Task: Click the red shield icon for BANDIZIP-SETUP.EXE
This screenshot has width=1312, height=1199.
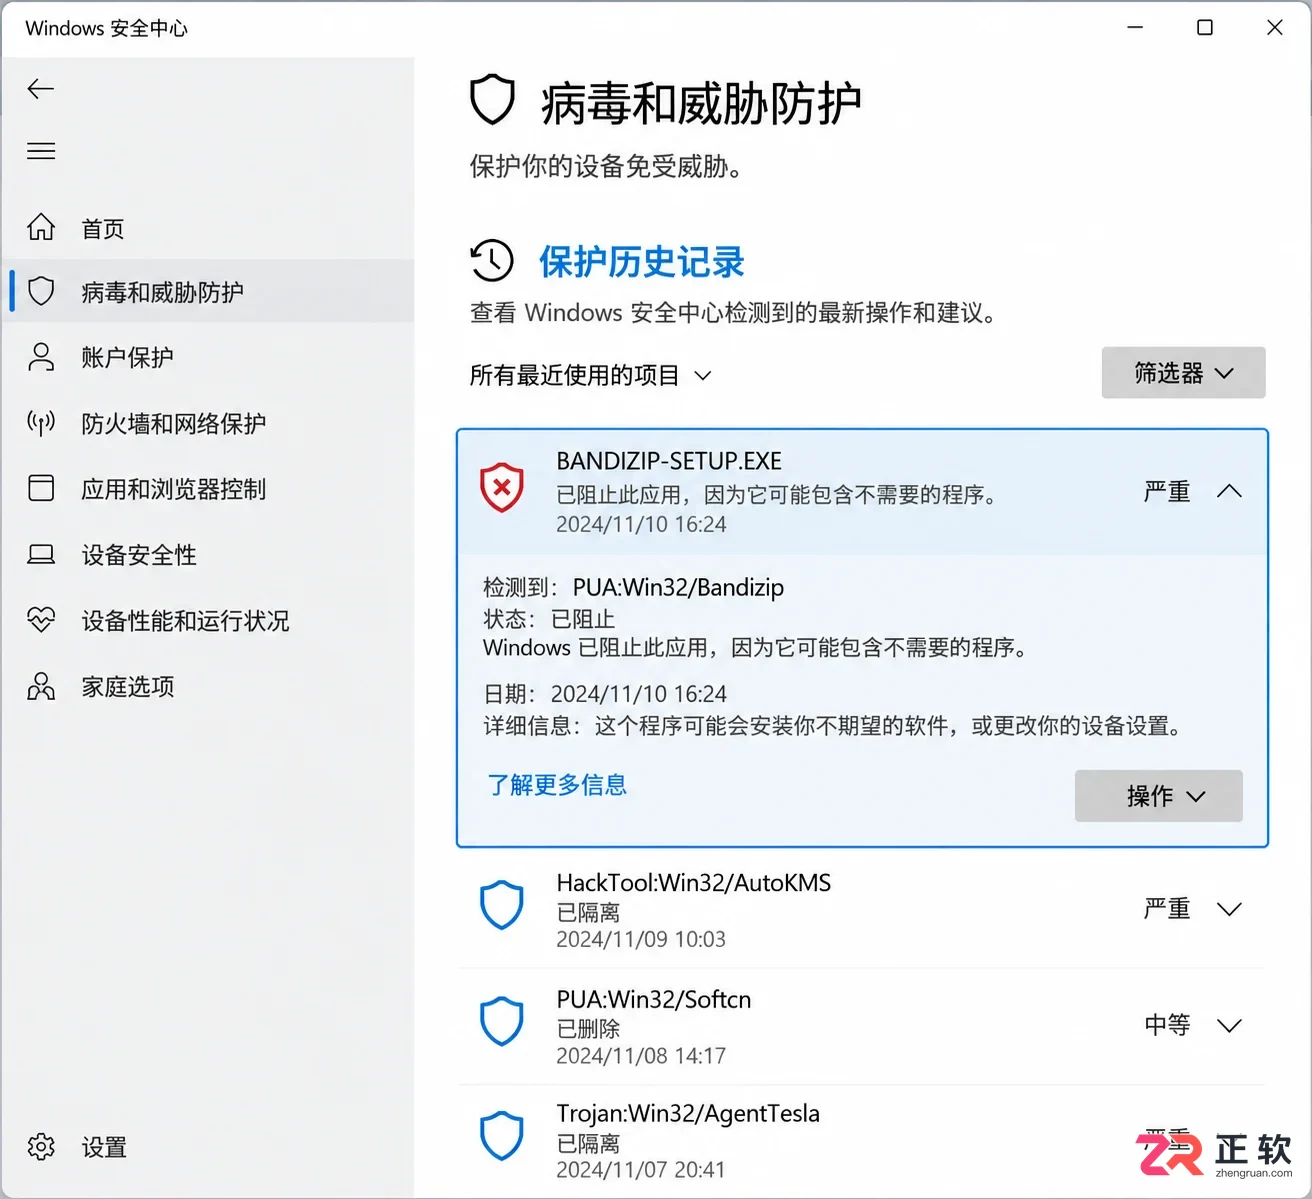Action: click(x=502, y=488)
